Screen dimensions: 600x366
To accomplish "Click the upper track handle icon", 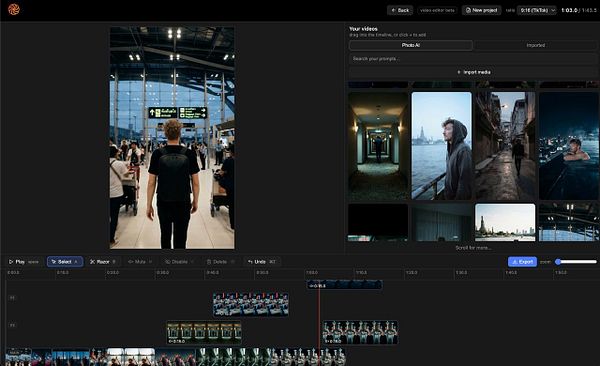I will click(12, 298).
